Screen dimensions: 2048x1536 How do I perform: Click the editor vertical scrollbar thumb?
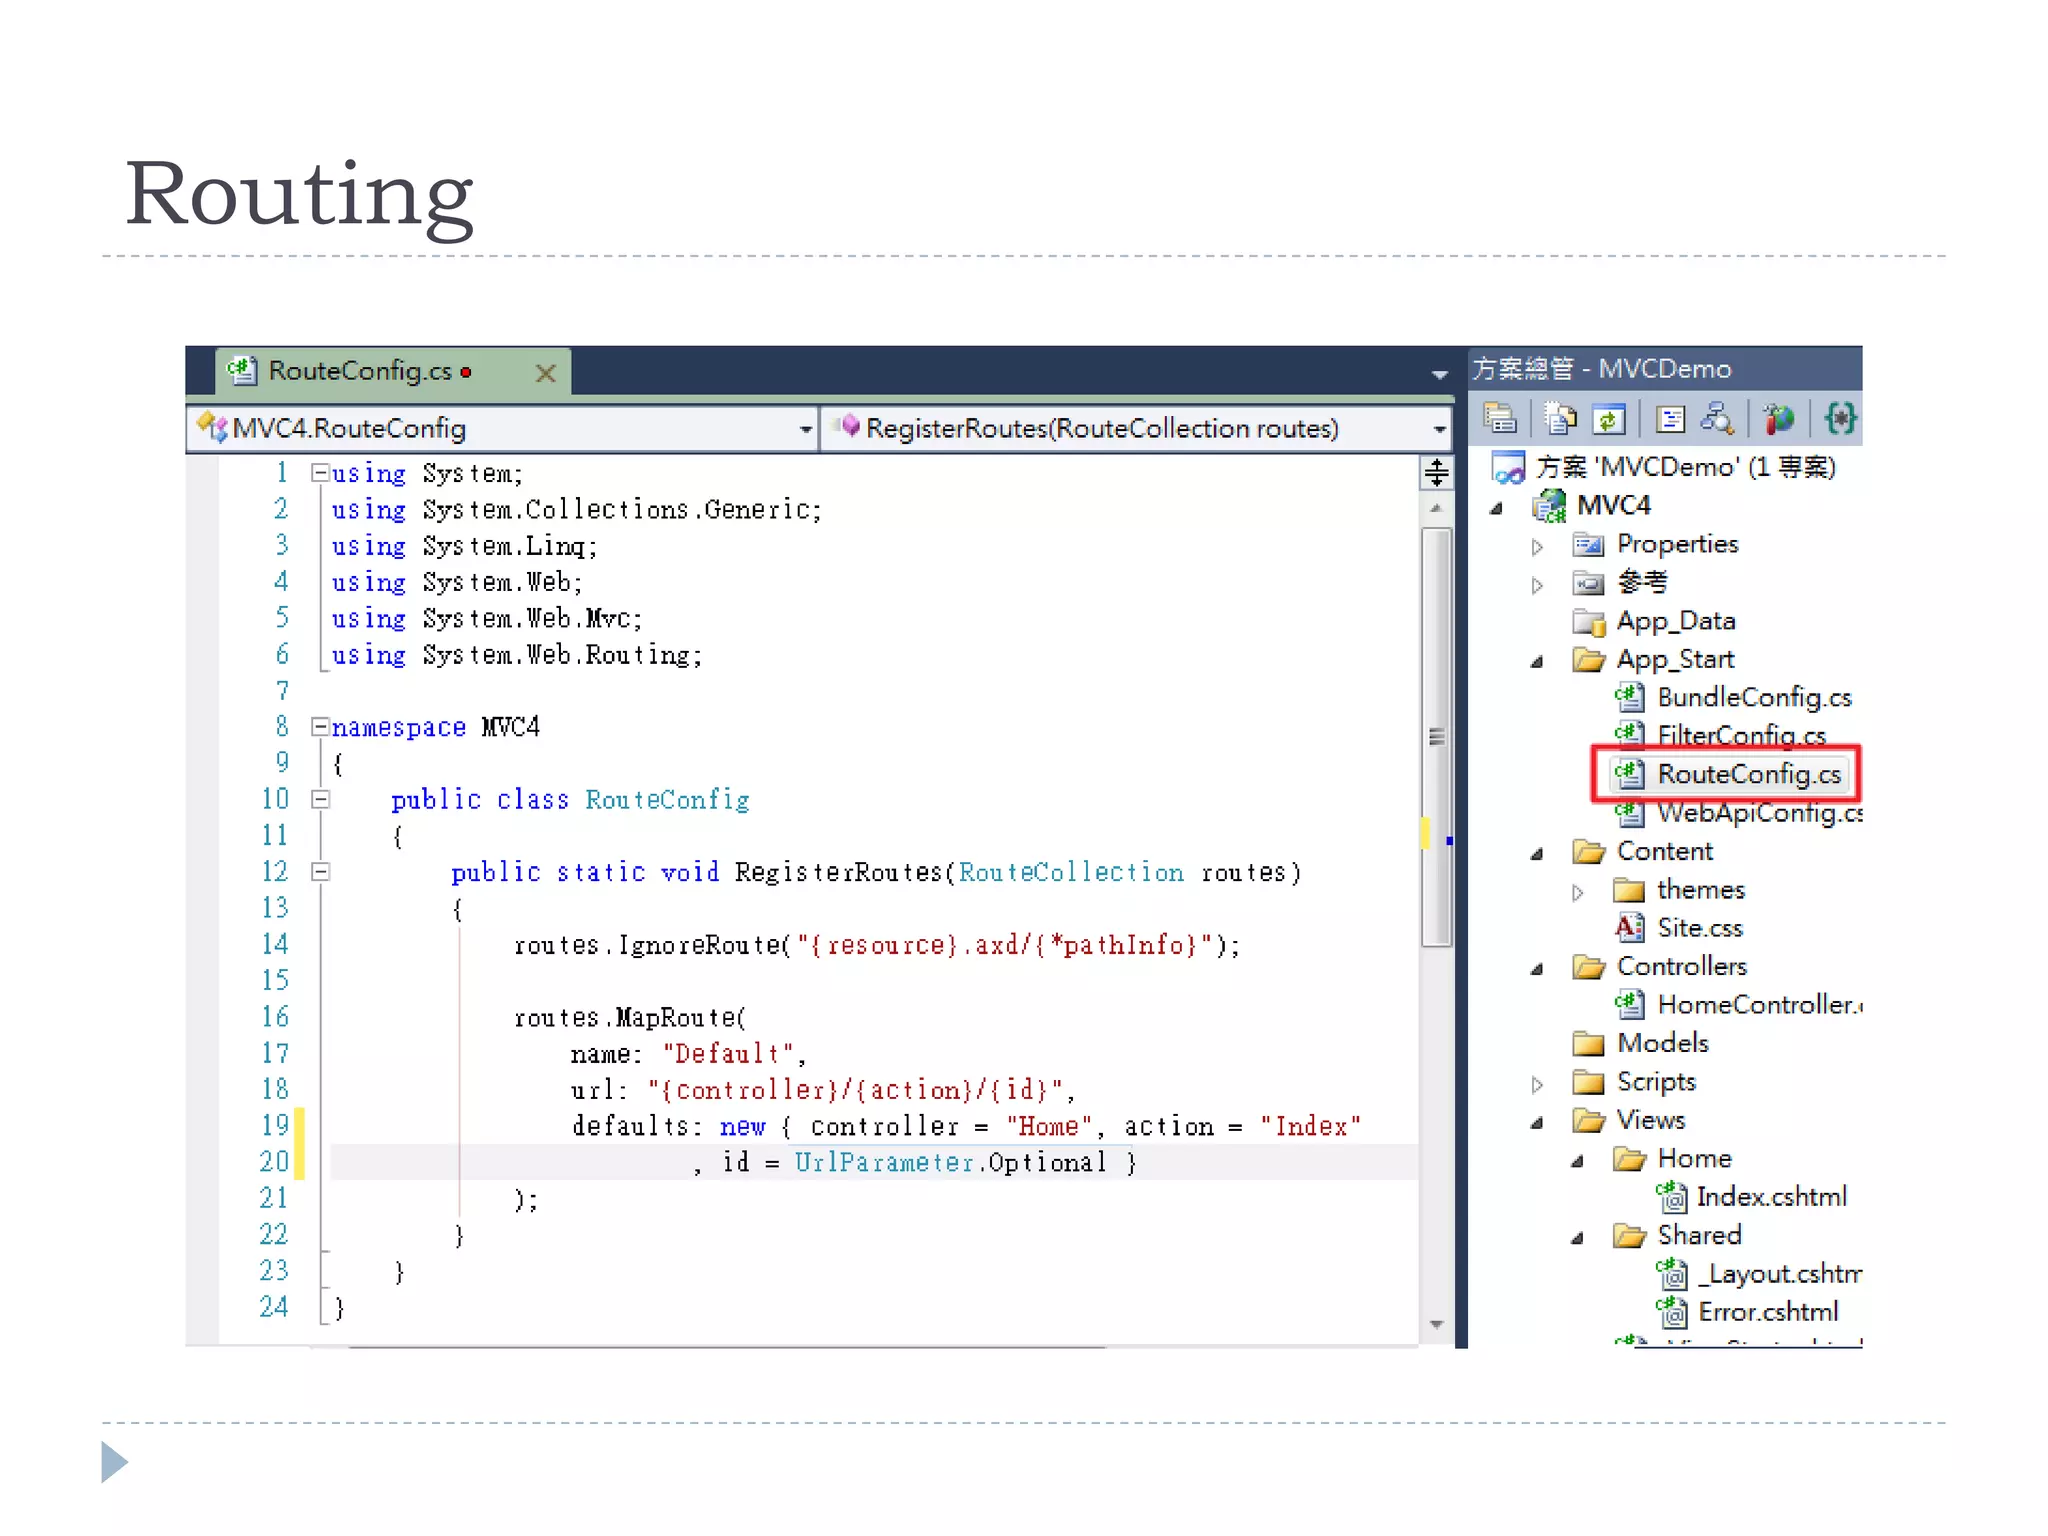(1436, 737)
